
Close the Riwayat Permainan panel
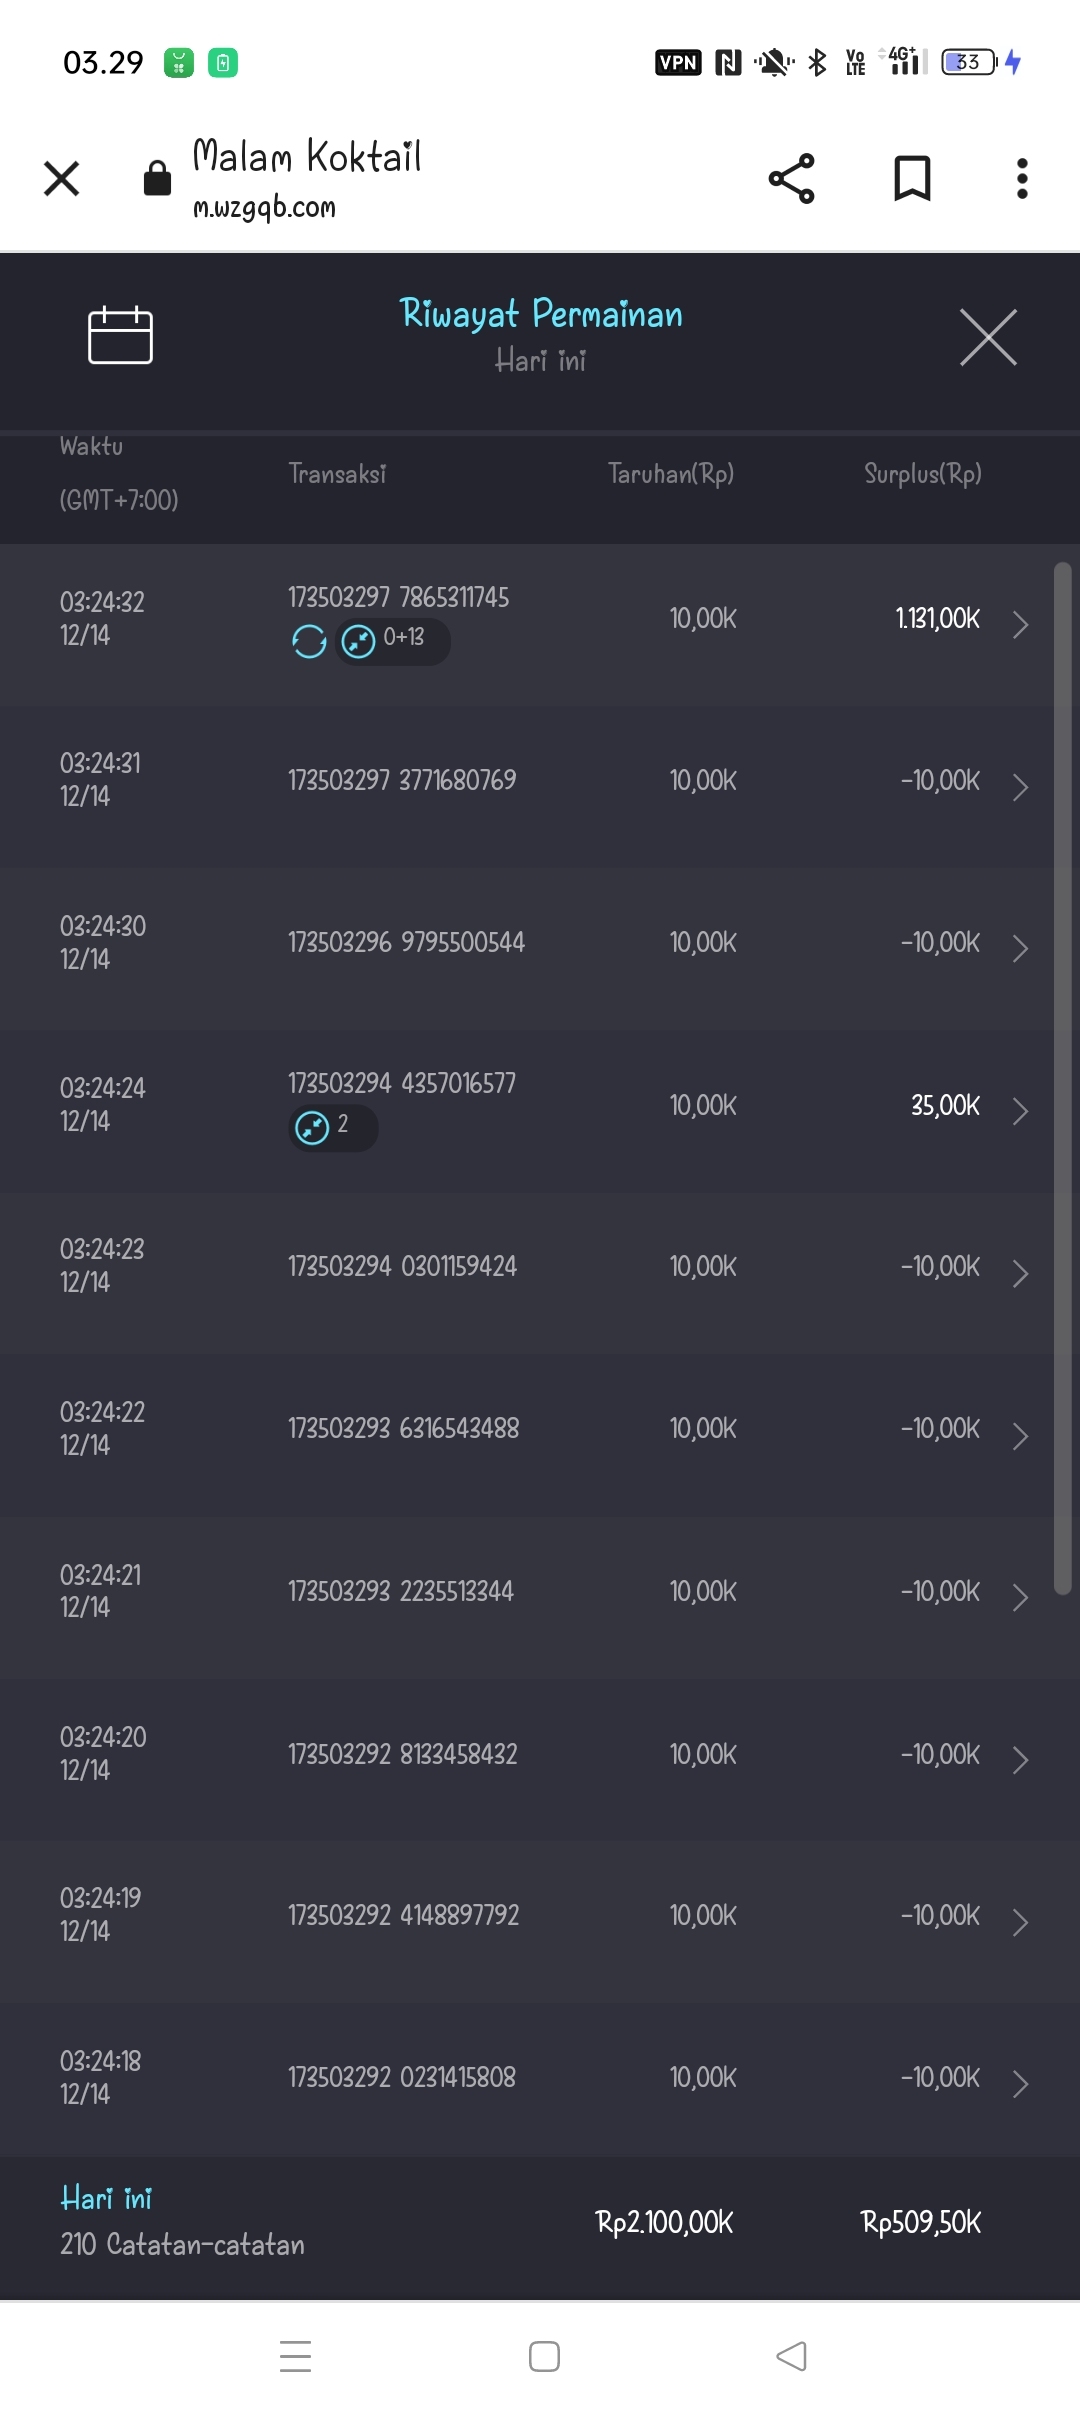coord(988,338)
